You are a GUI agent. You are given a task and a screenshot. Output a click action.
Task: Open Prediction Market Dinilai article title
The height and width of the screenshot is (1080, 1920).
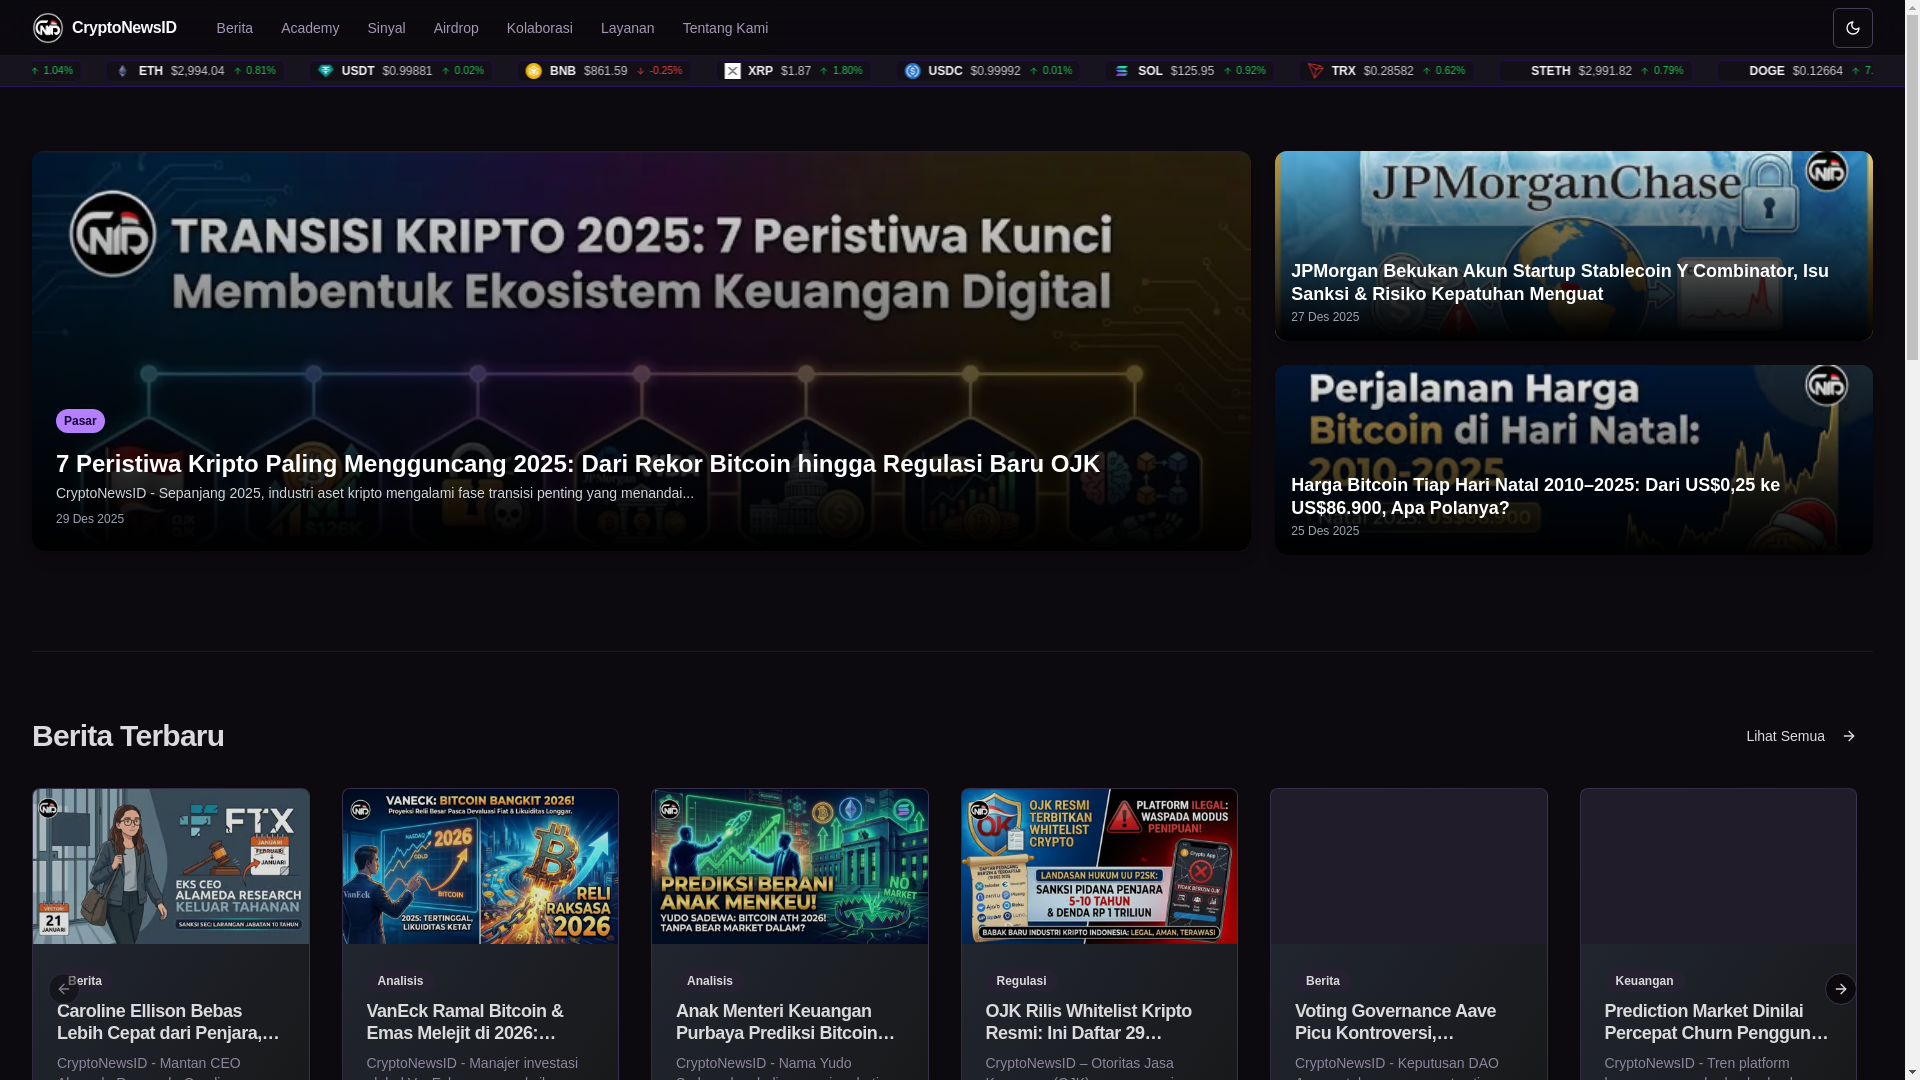coord(1718,1022)
